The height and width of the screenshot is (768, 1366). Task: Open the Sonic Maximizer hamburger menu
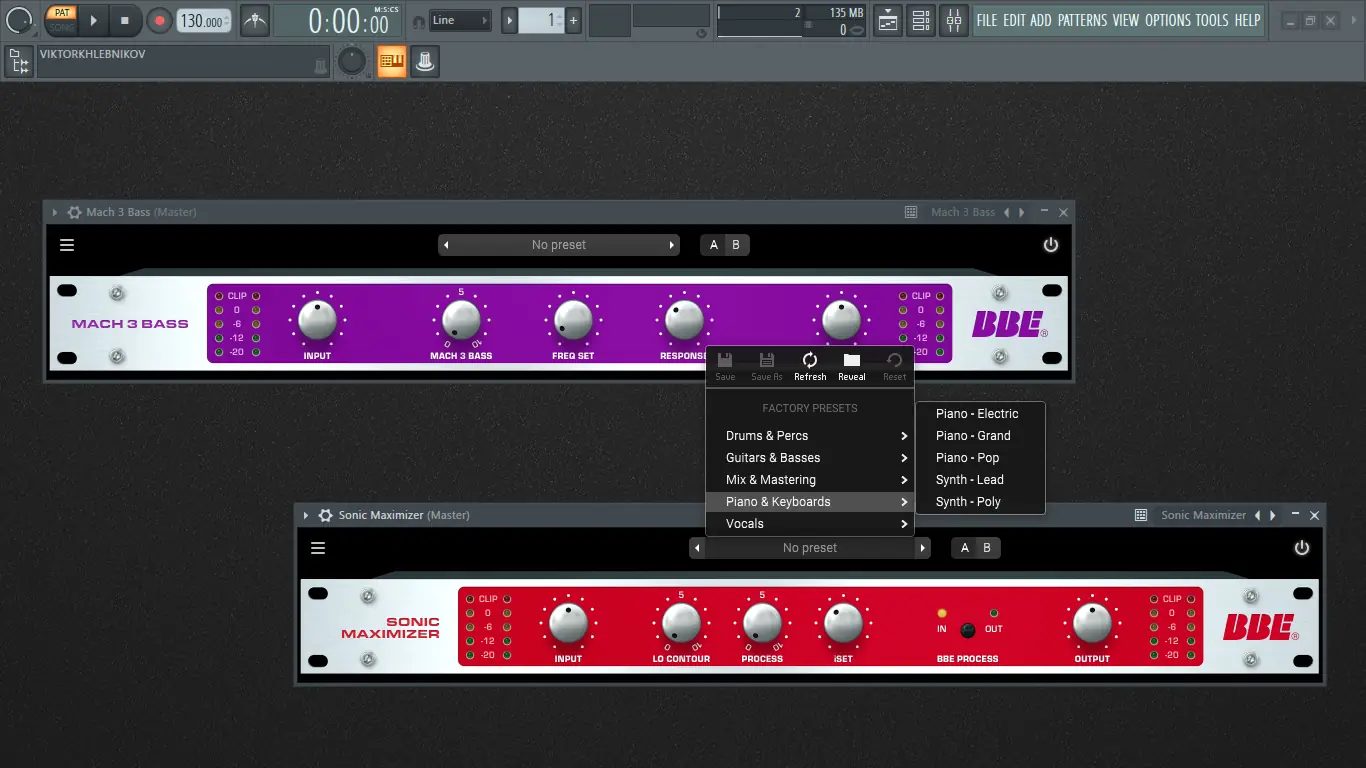point(318,548)
